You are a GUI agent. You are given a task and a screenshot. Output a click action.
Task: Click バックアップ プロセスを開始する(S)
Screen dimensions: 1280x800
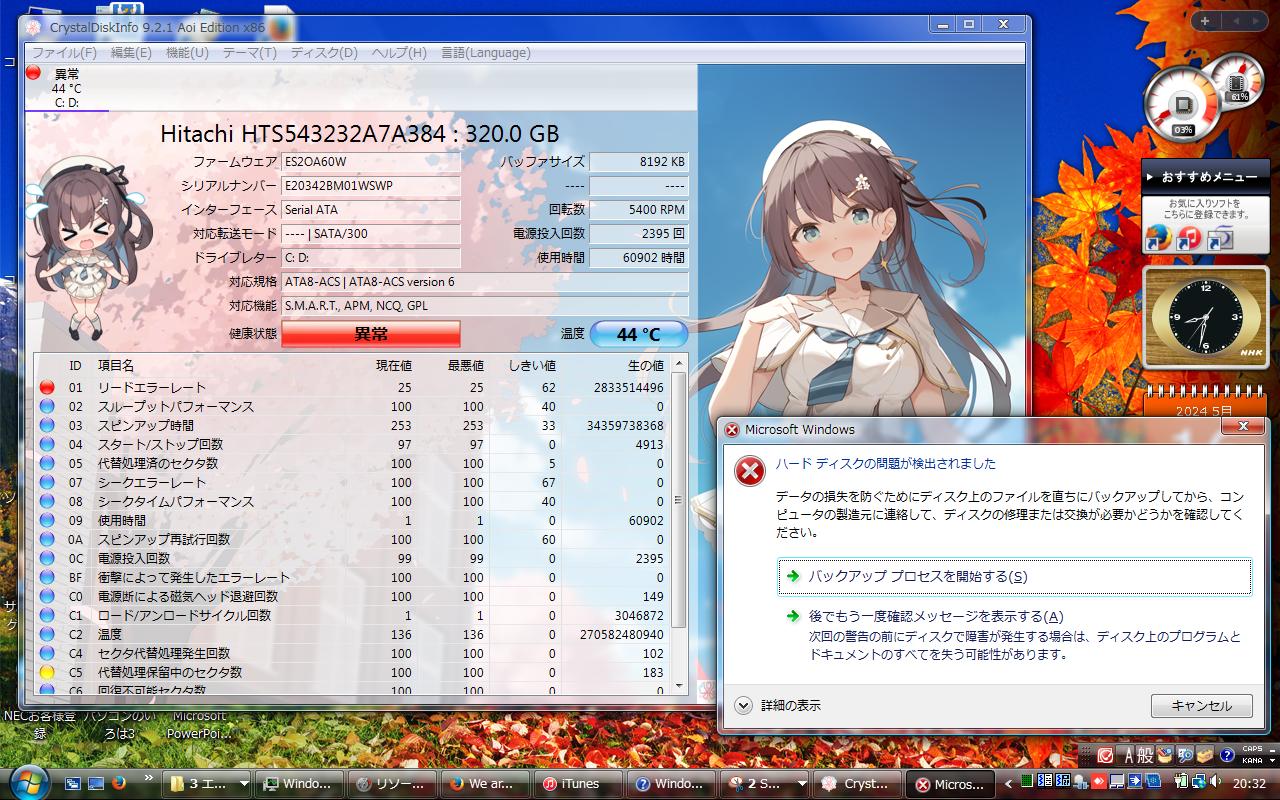click(x=1014, y=576)
